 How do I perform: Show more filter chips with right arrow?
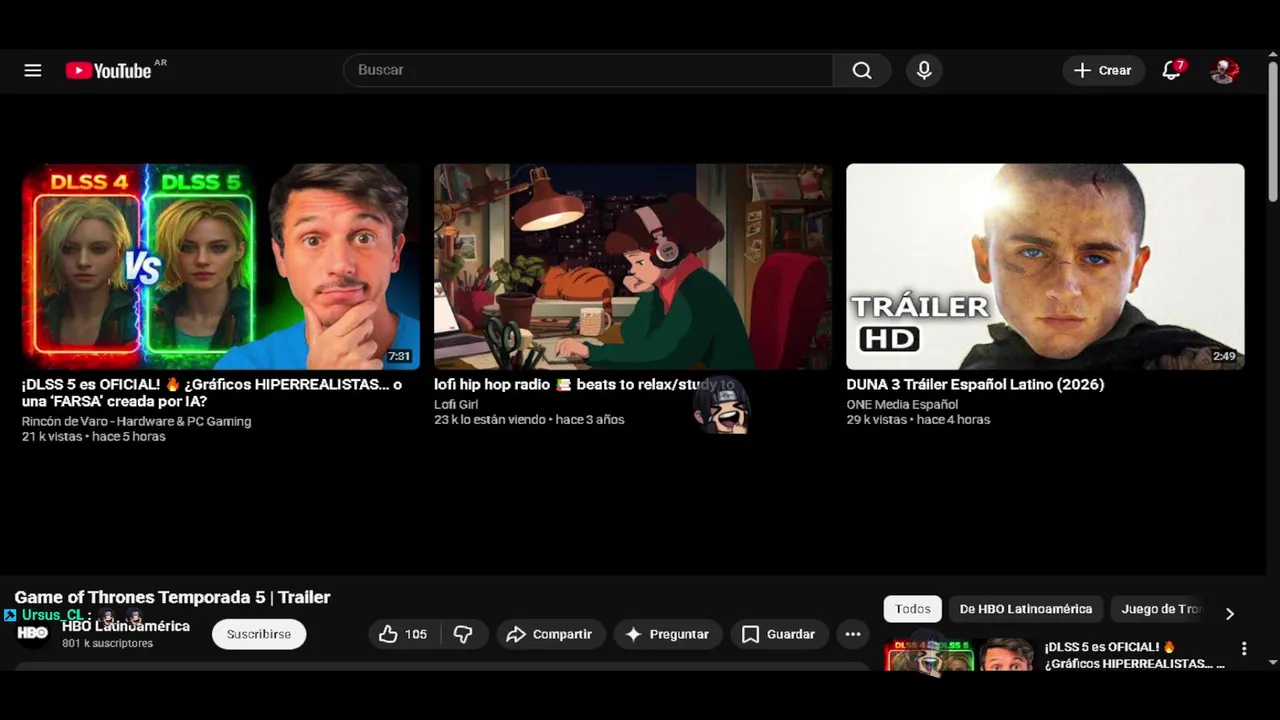[x=1230, y=613]
